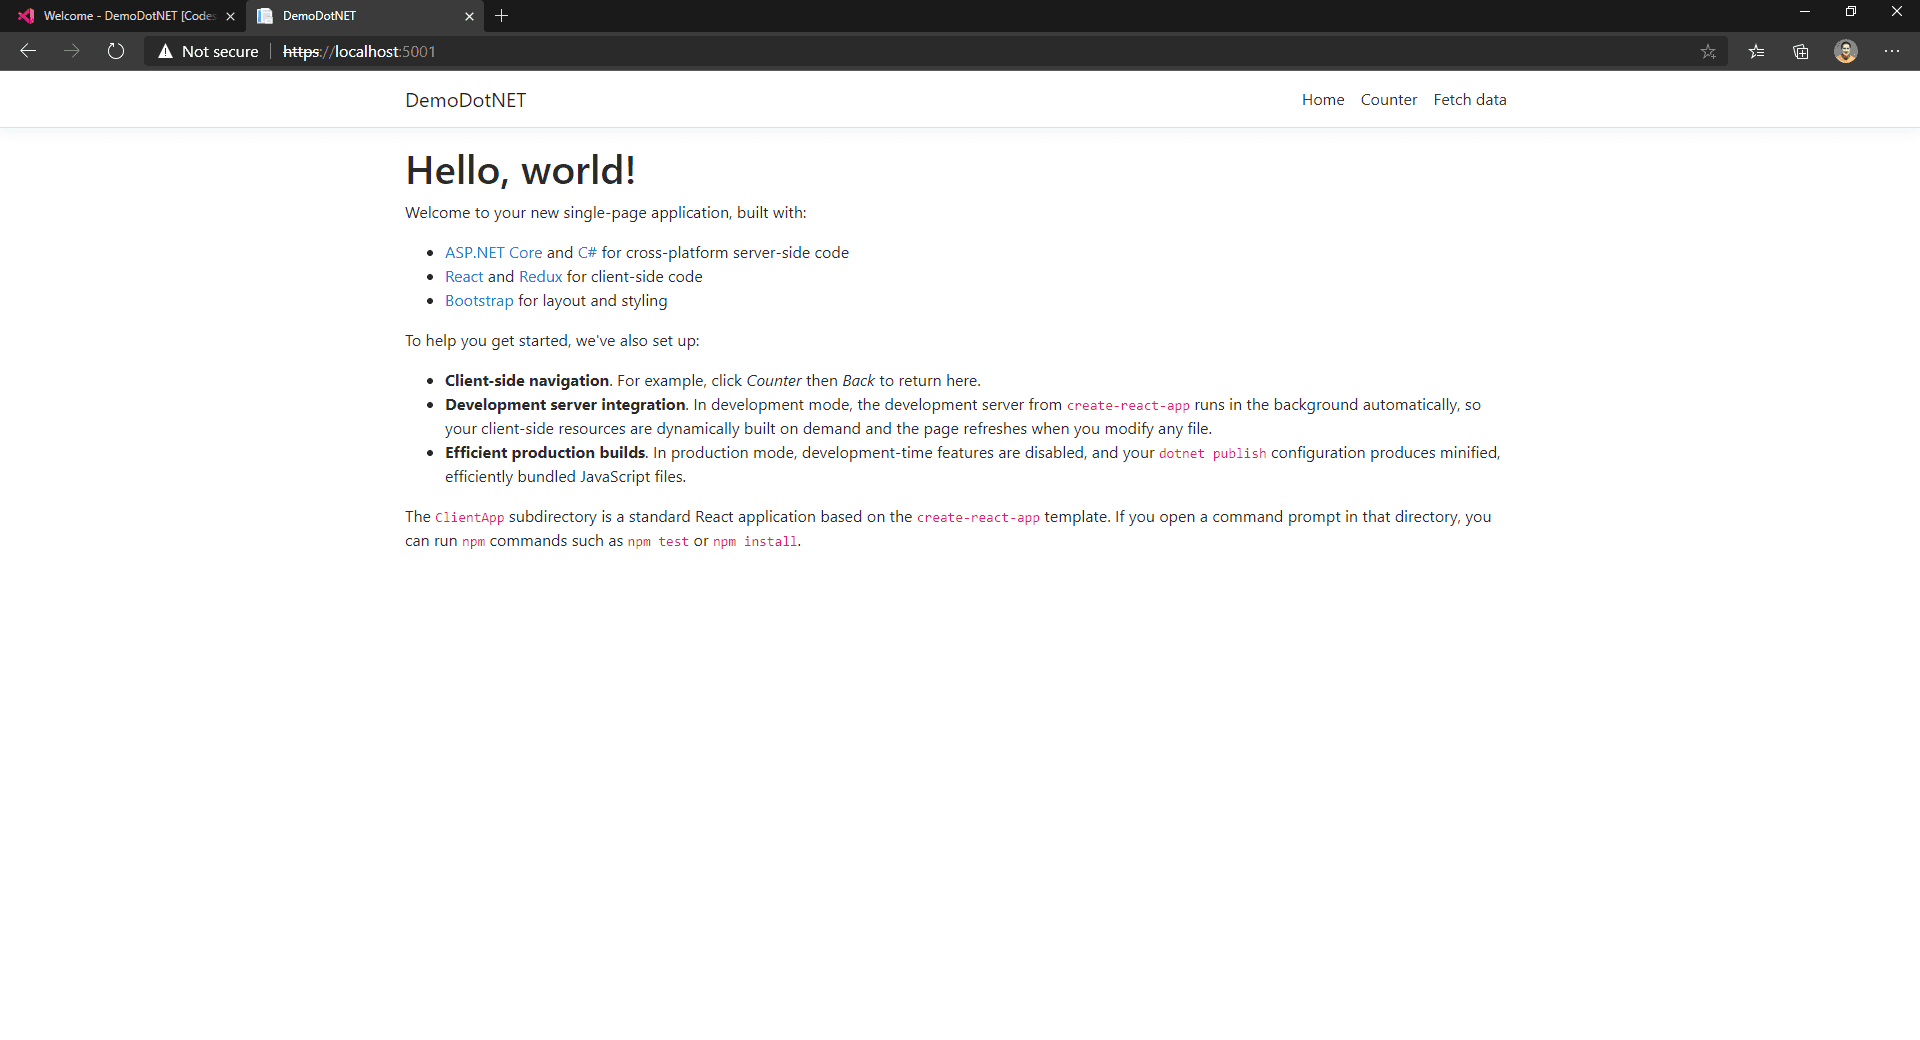Click the DemoDotNET brand link

click(x=465, y=100)
